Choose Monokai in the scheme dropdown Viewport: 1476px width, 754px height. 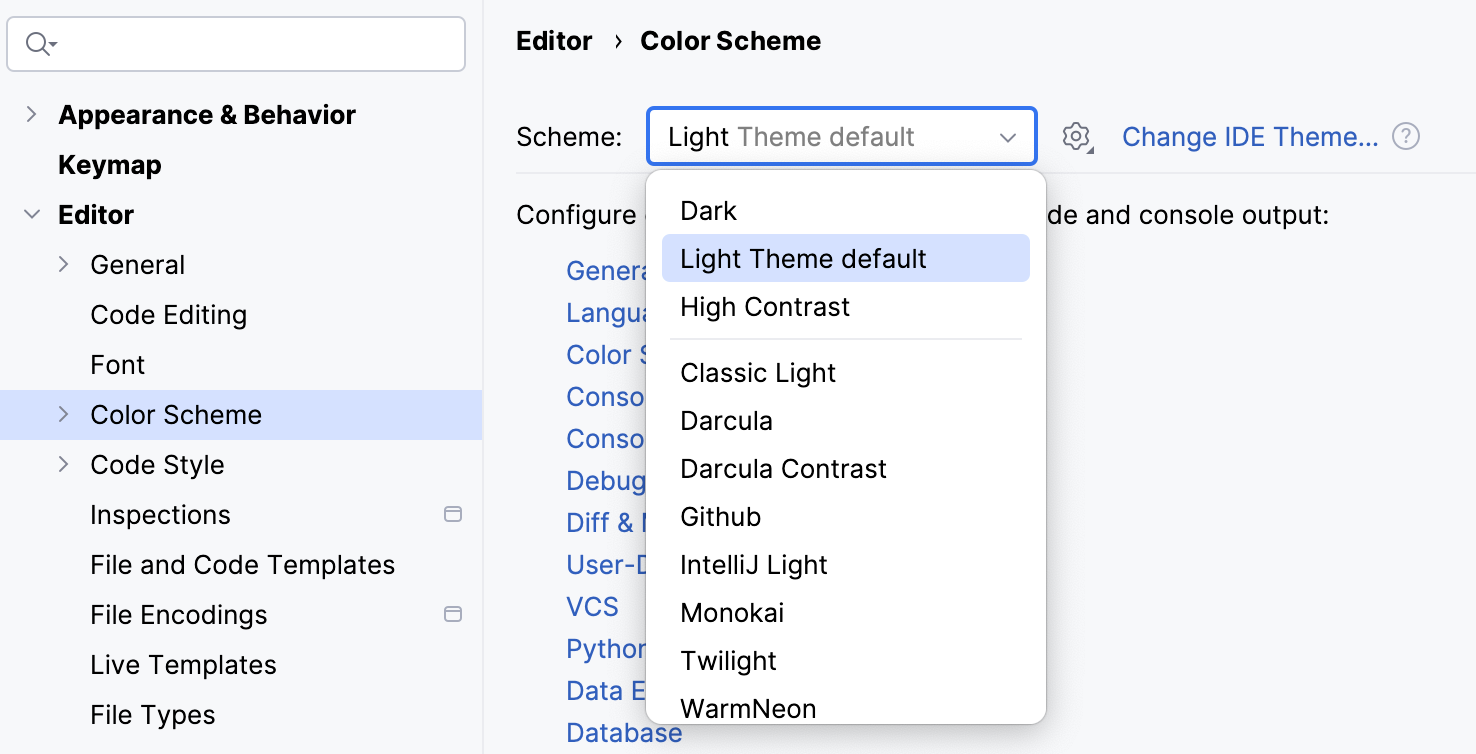click(x=731, y=612)
